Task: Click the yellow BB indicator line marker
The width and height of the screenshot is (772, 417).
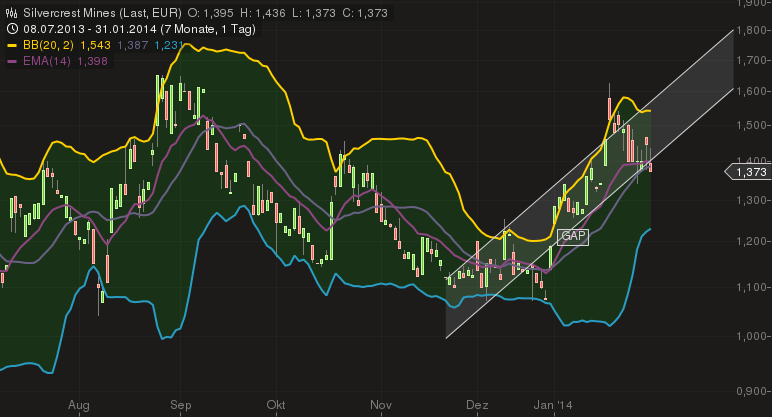Action: pyautogui.click(x=12, y=46)
